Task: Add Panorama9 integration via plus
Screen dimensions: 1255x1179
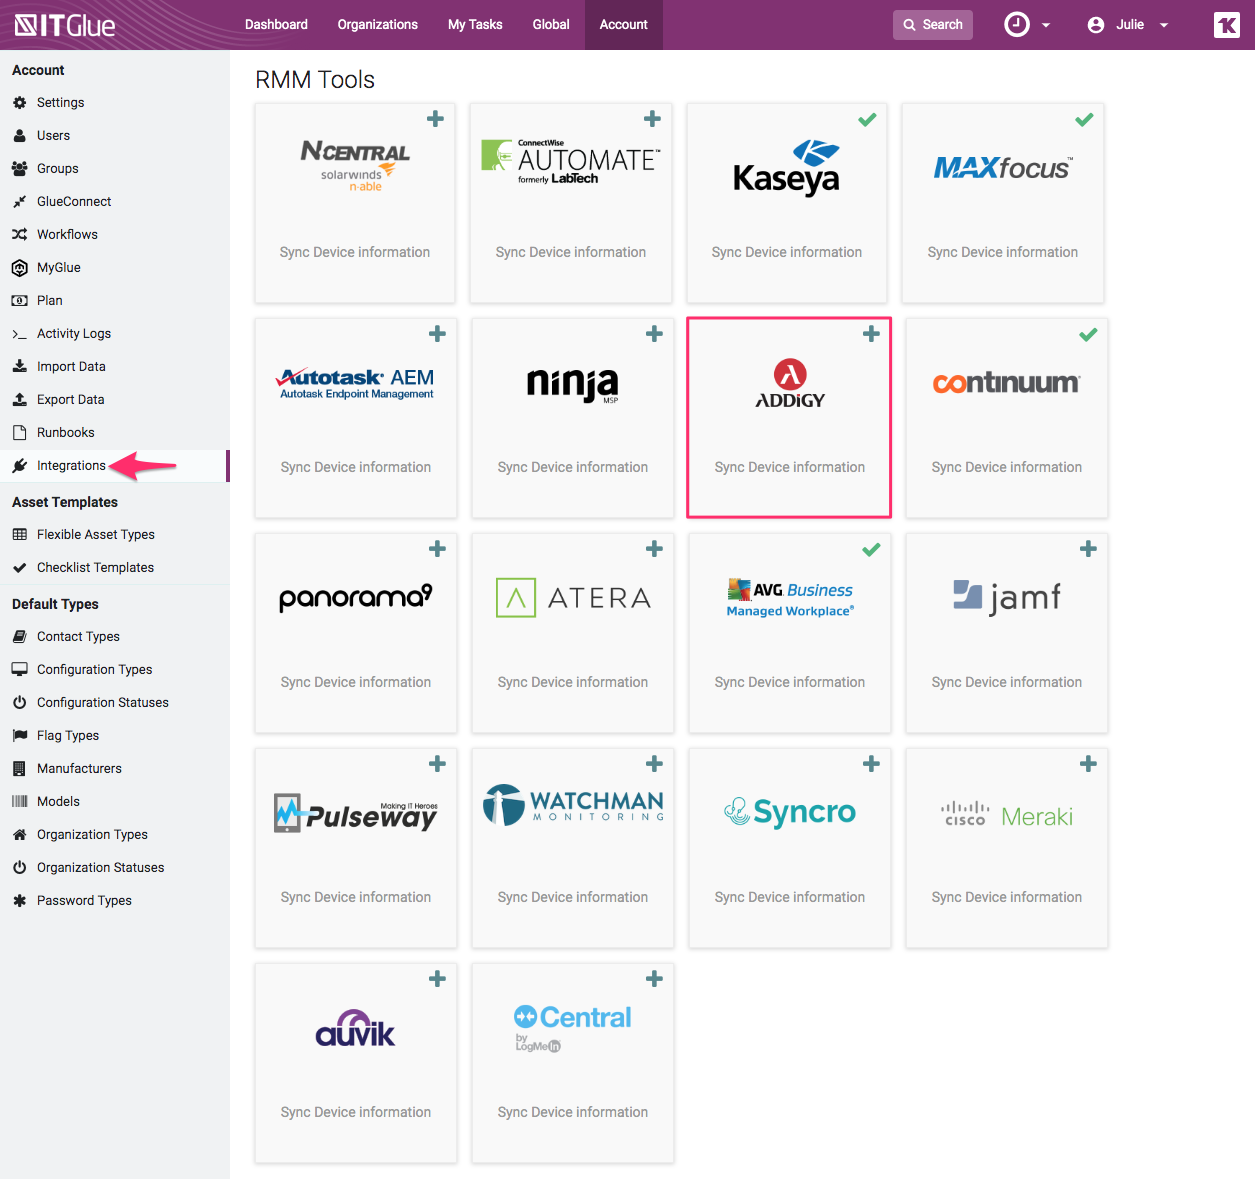Action: (437, 549)
